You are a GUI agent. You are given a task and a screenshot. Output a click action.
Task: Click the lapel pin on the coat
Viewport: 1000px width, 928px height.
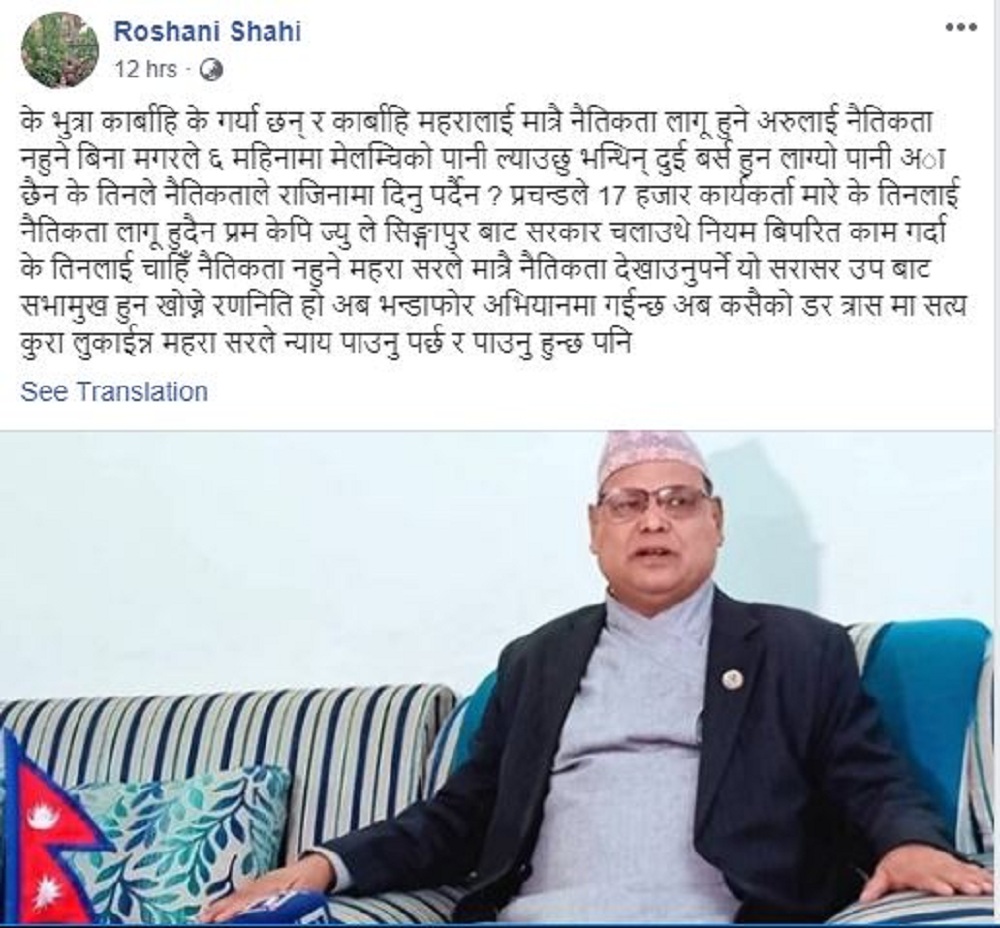(732, 679)
